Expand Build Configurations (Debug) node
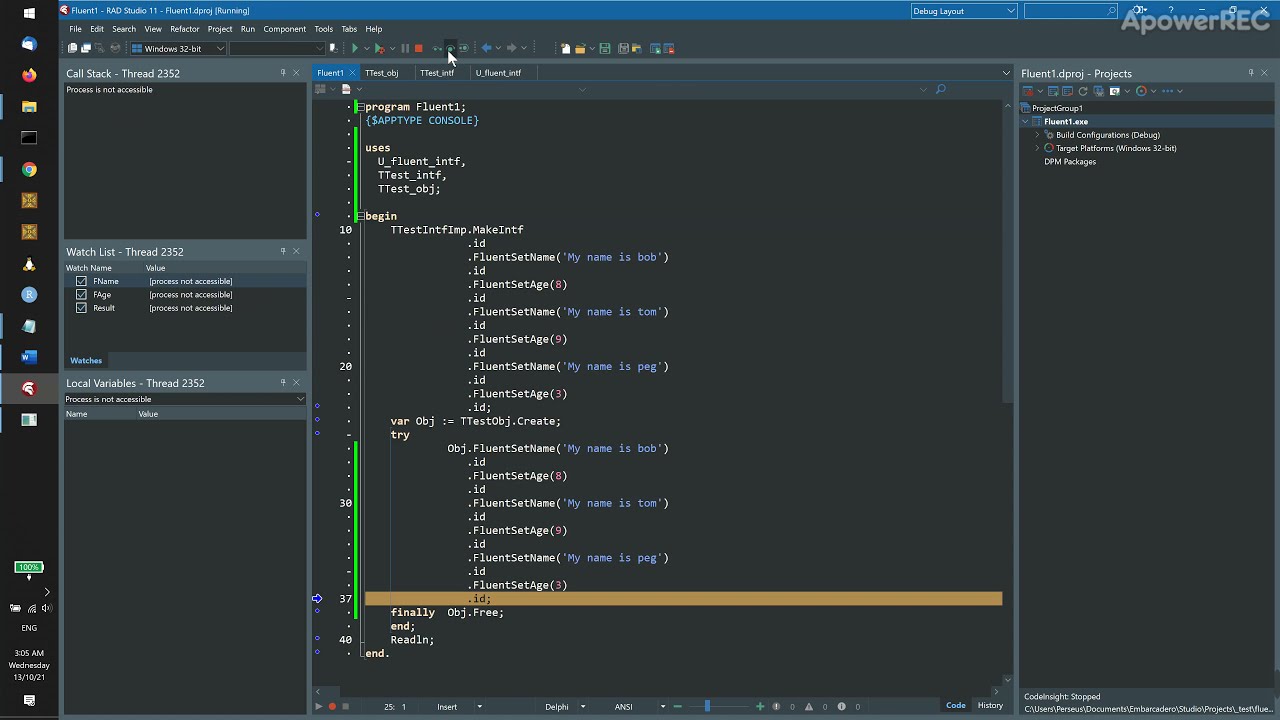1280x720 pixels. [x=1037, y=135]
